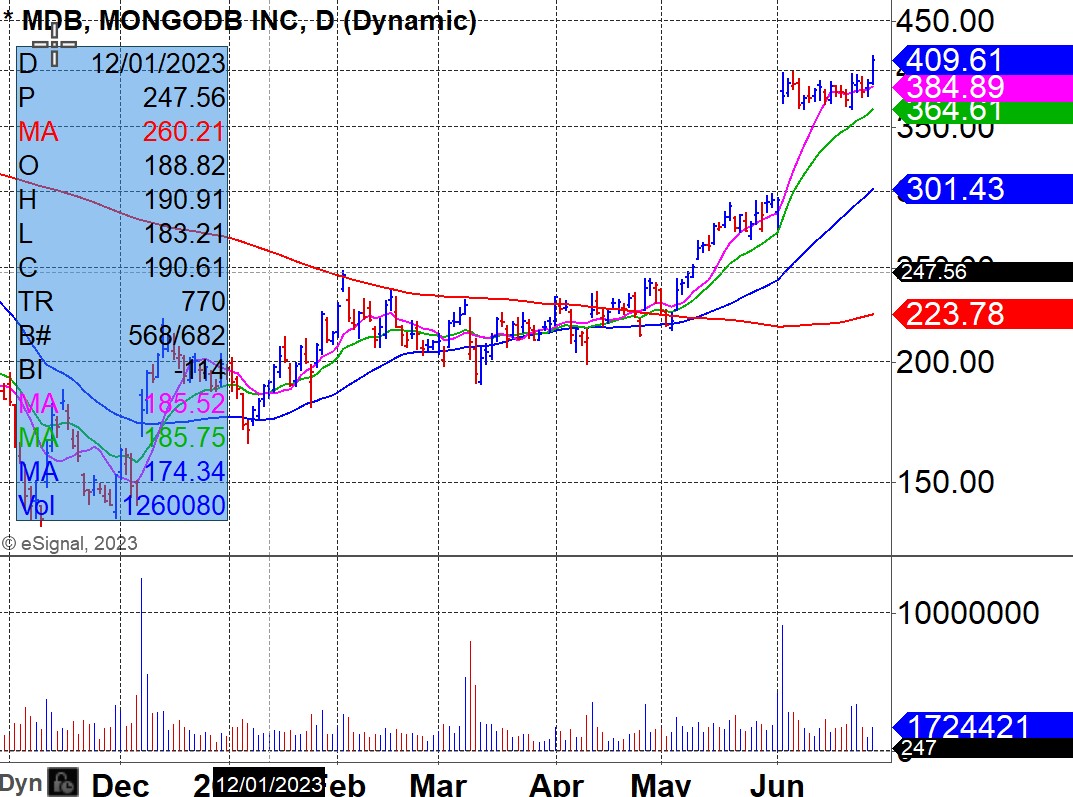This screenshot has height=797, width=1073.
Task: Select the magenta 384.89 moving average tag
Action: [983, 87]
